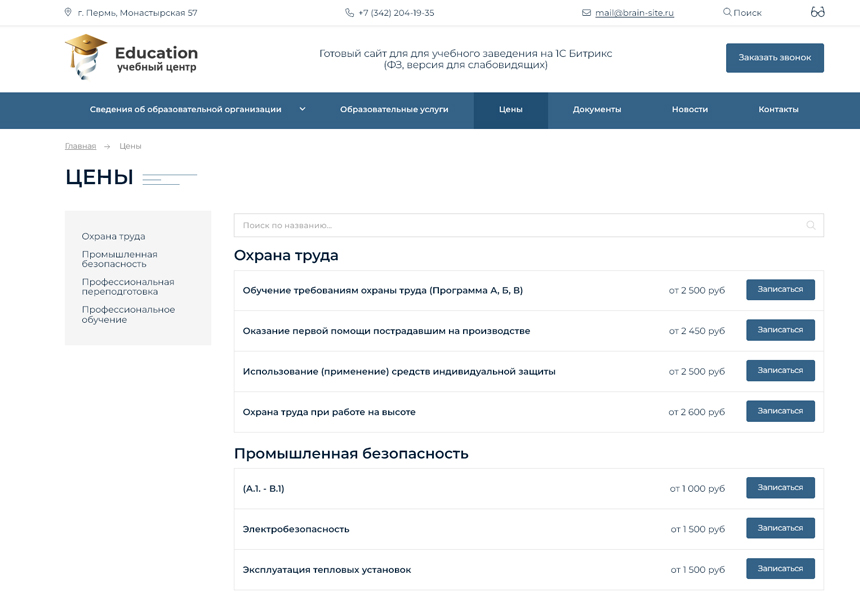Select Промышленная безопасность in the sidebar
The width and height of the screenshot is (860, 600).
(119, 259)
